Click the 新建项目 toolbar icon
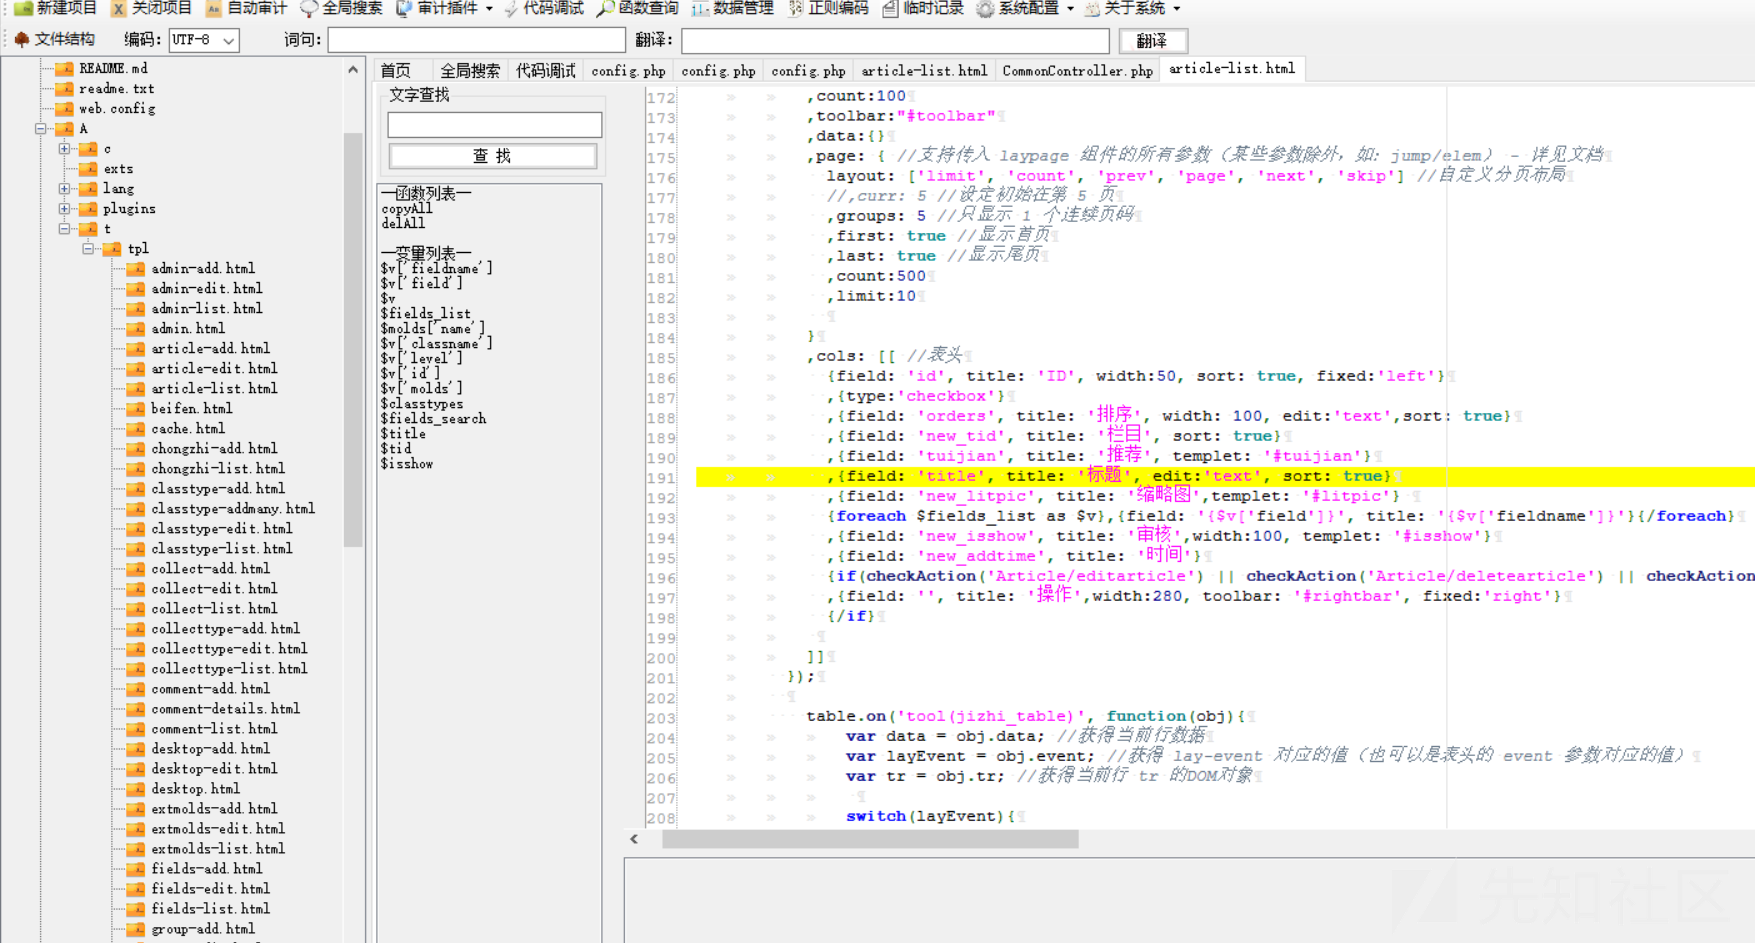Image resolution: width=1755 pixels, height=943 pixels. point(23,8)
